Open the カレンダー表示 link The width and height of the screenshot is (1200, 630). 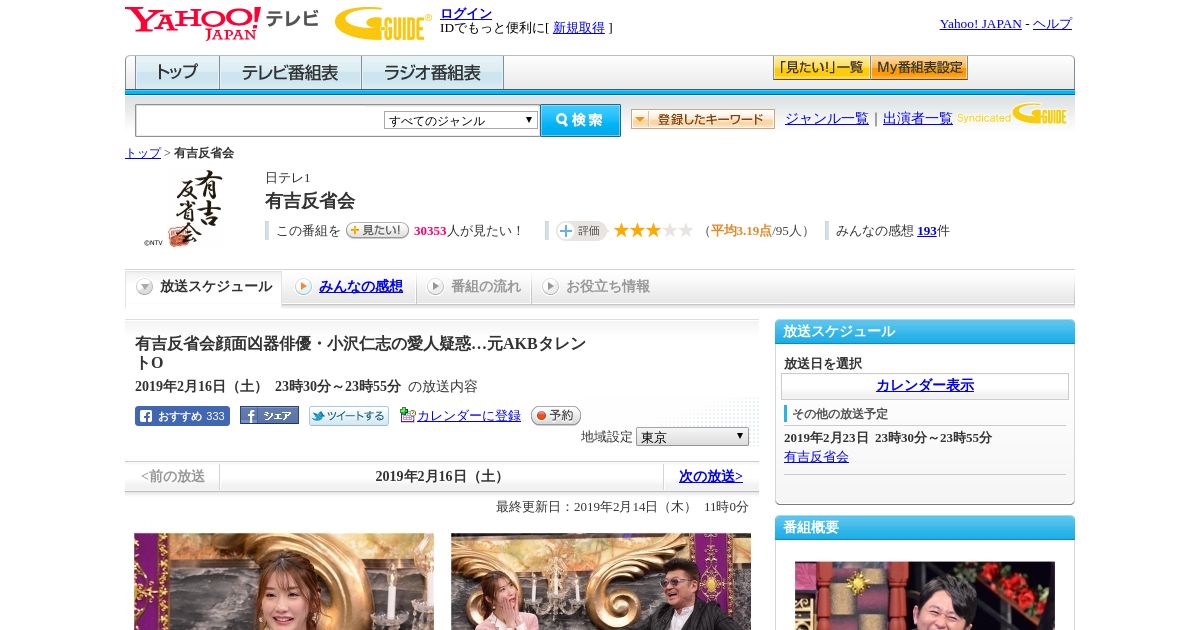tap(925, 386)
